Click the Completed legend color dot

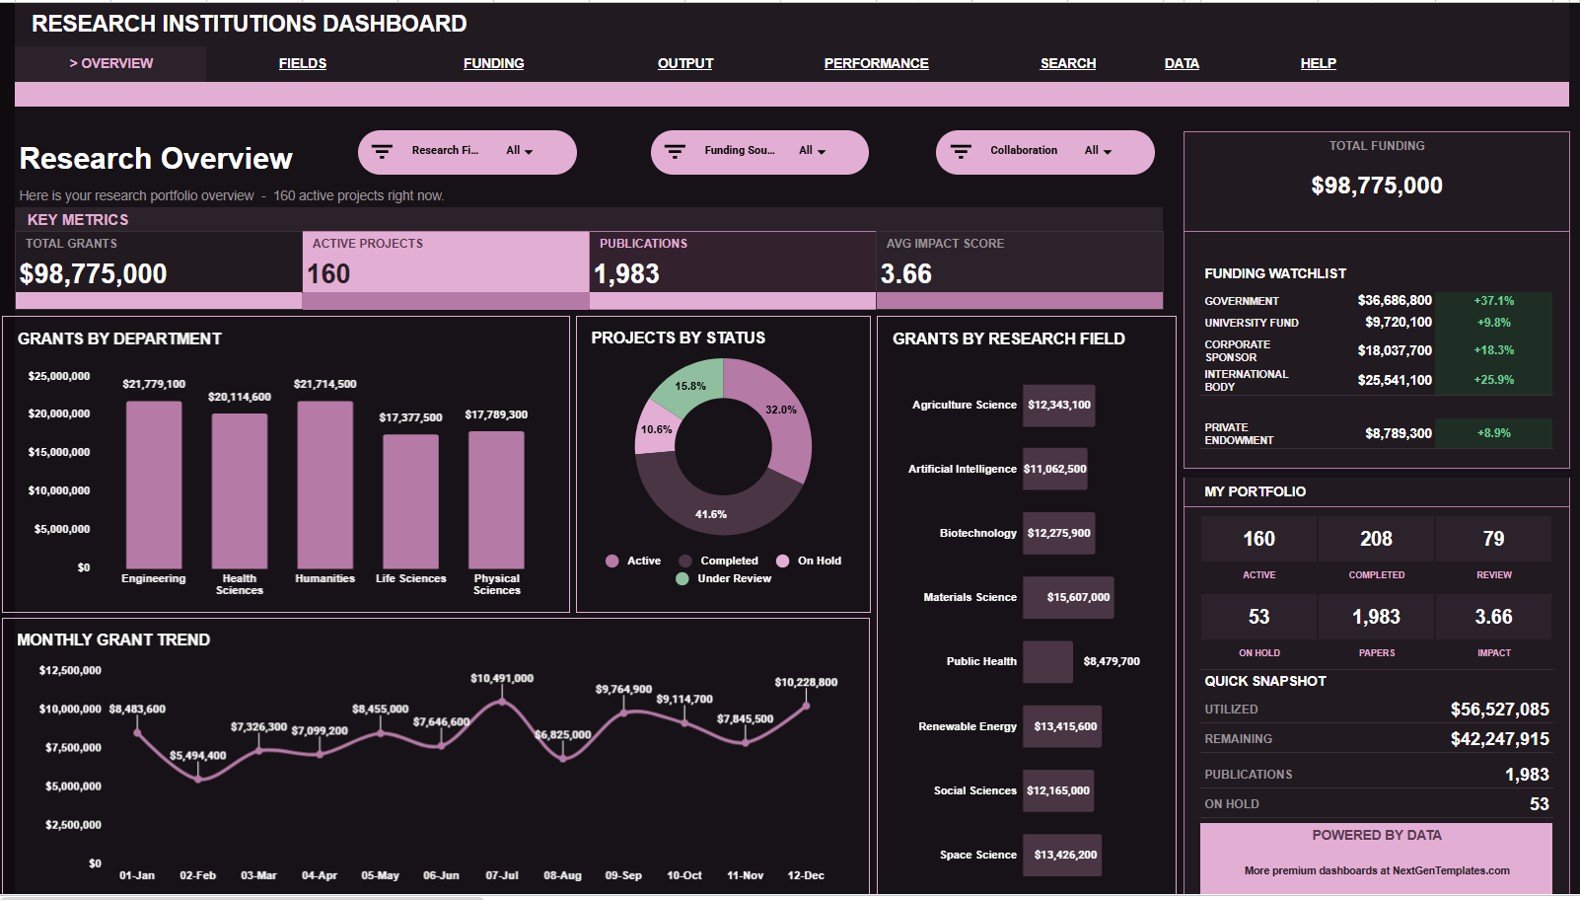[685, 561]
